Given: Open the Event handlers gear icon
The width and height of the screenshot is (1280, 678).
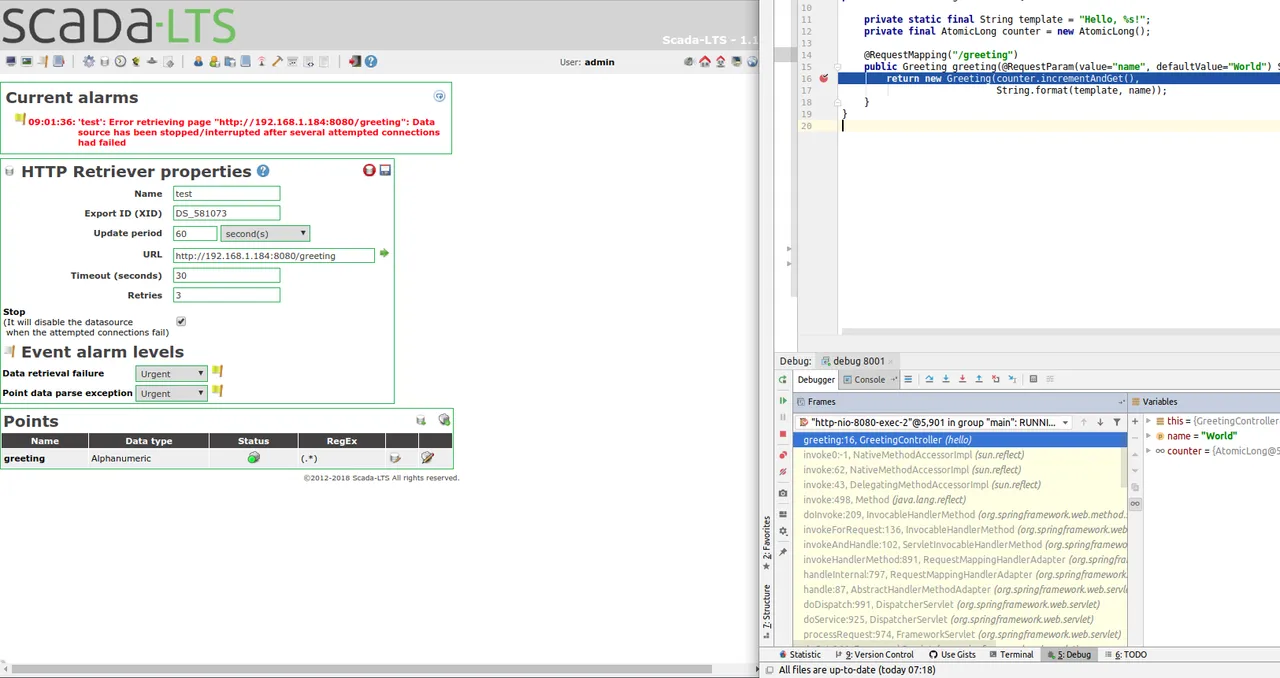Looking at the screenshot, I should [88, 62].
